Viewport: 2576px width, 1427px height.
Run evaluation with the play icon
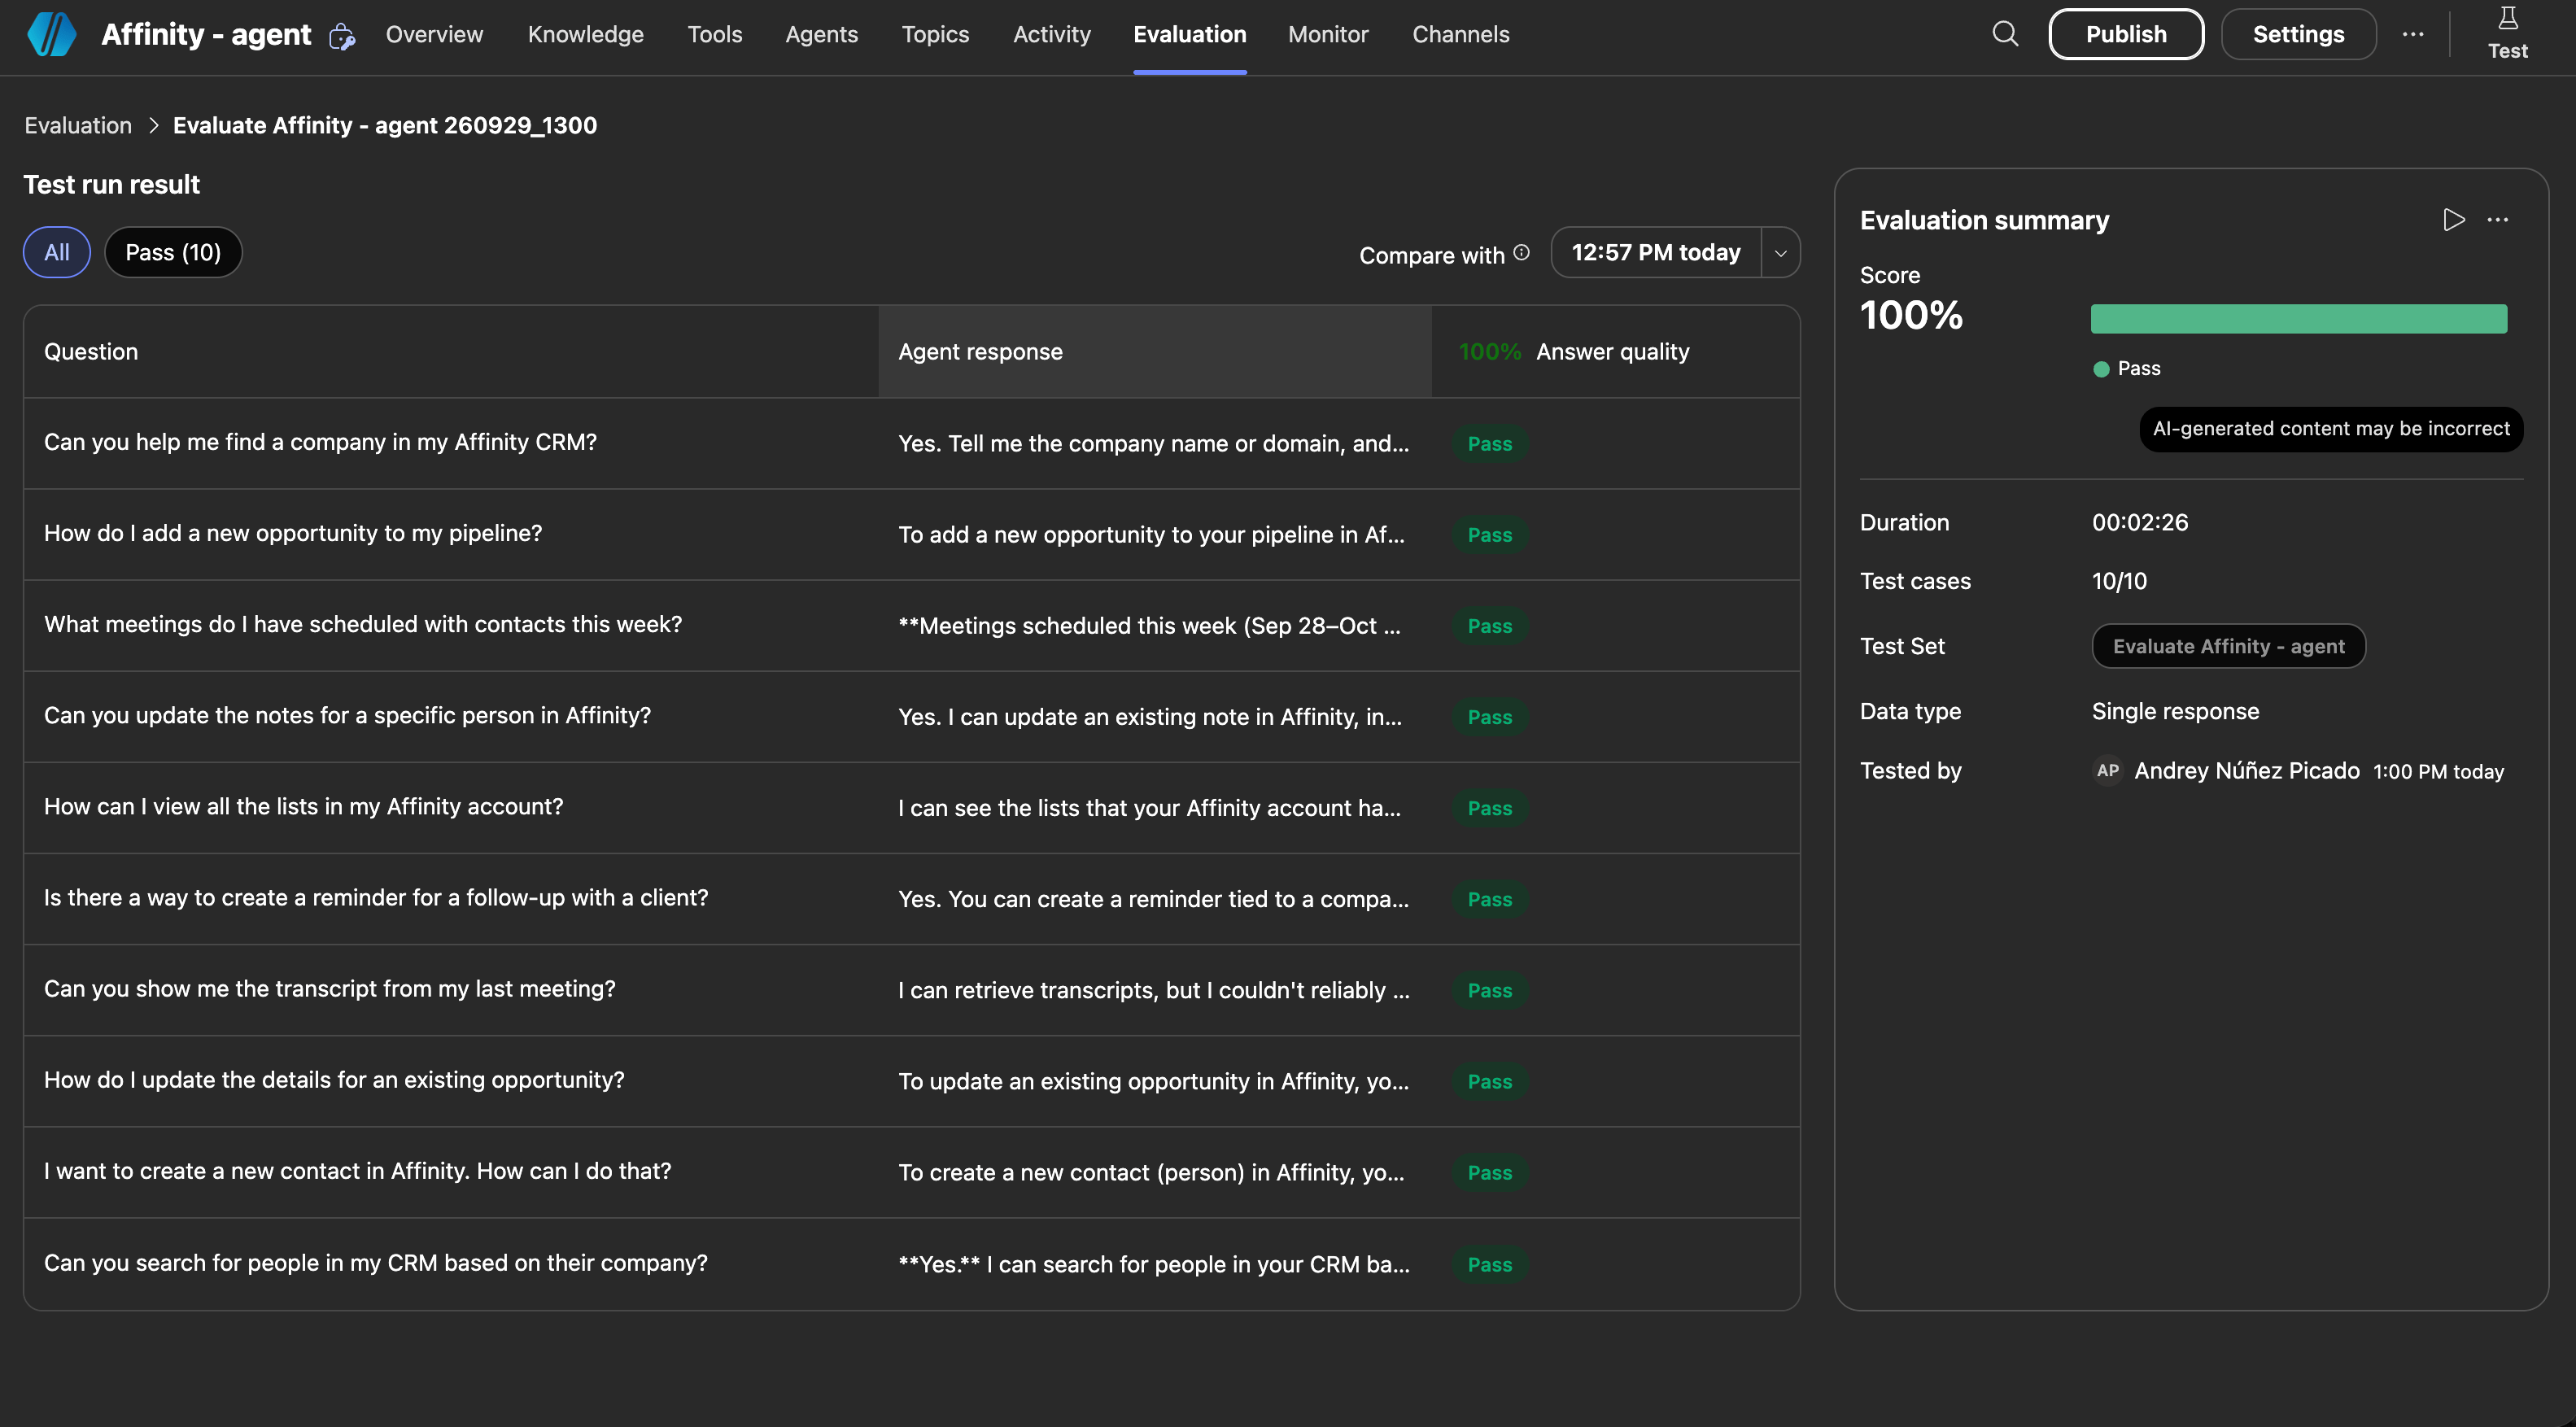pos(2453,220)
